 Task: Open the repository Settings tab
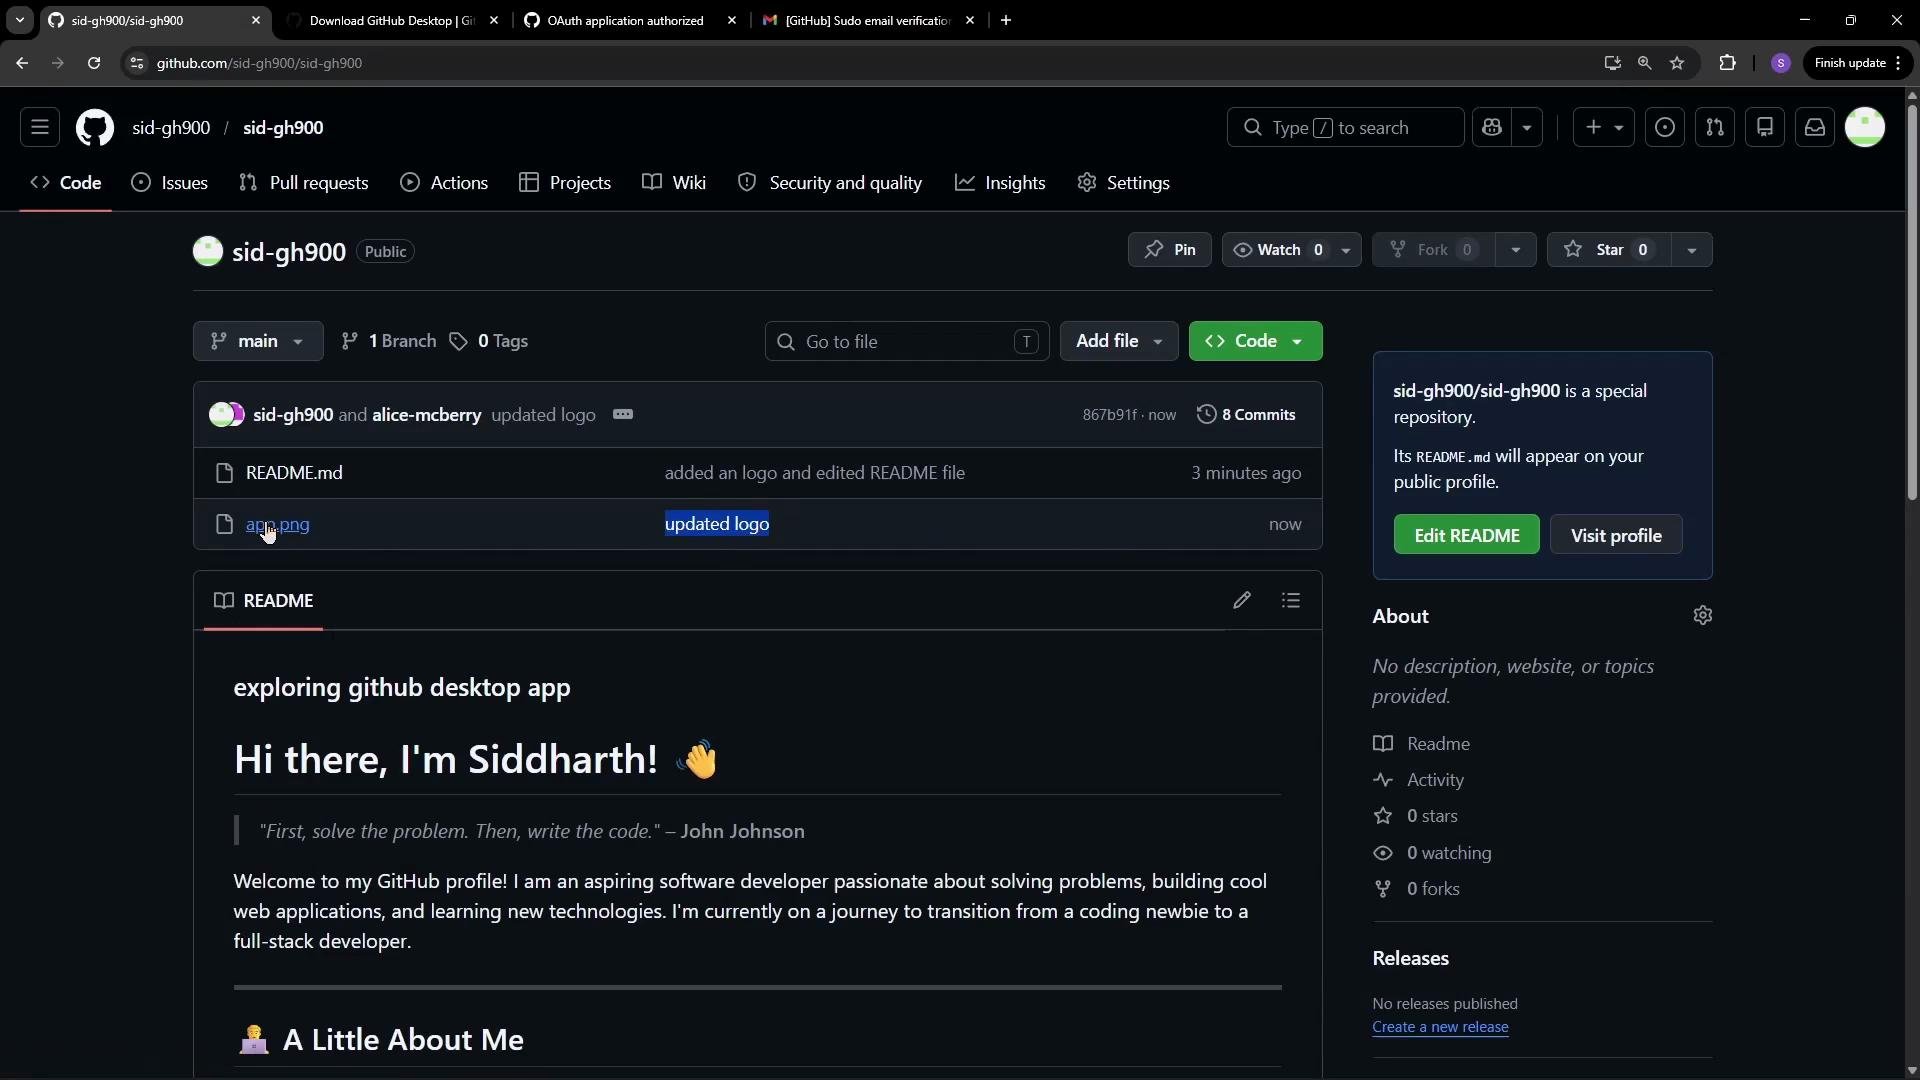tap(1124, 183)
